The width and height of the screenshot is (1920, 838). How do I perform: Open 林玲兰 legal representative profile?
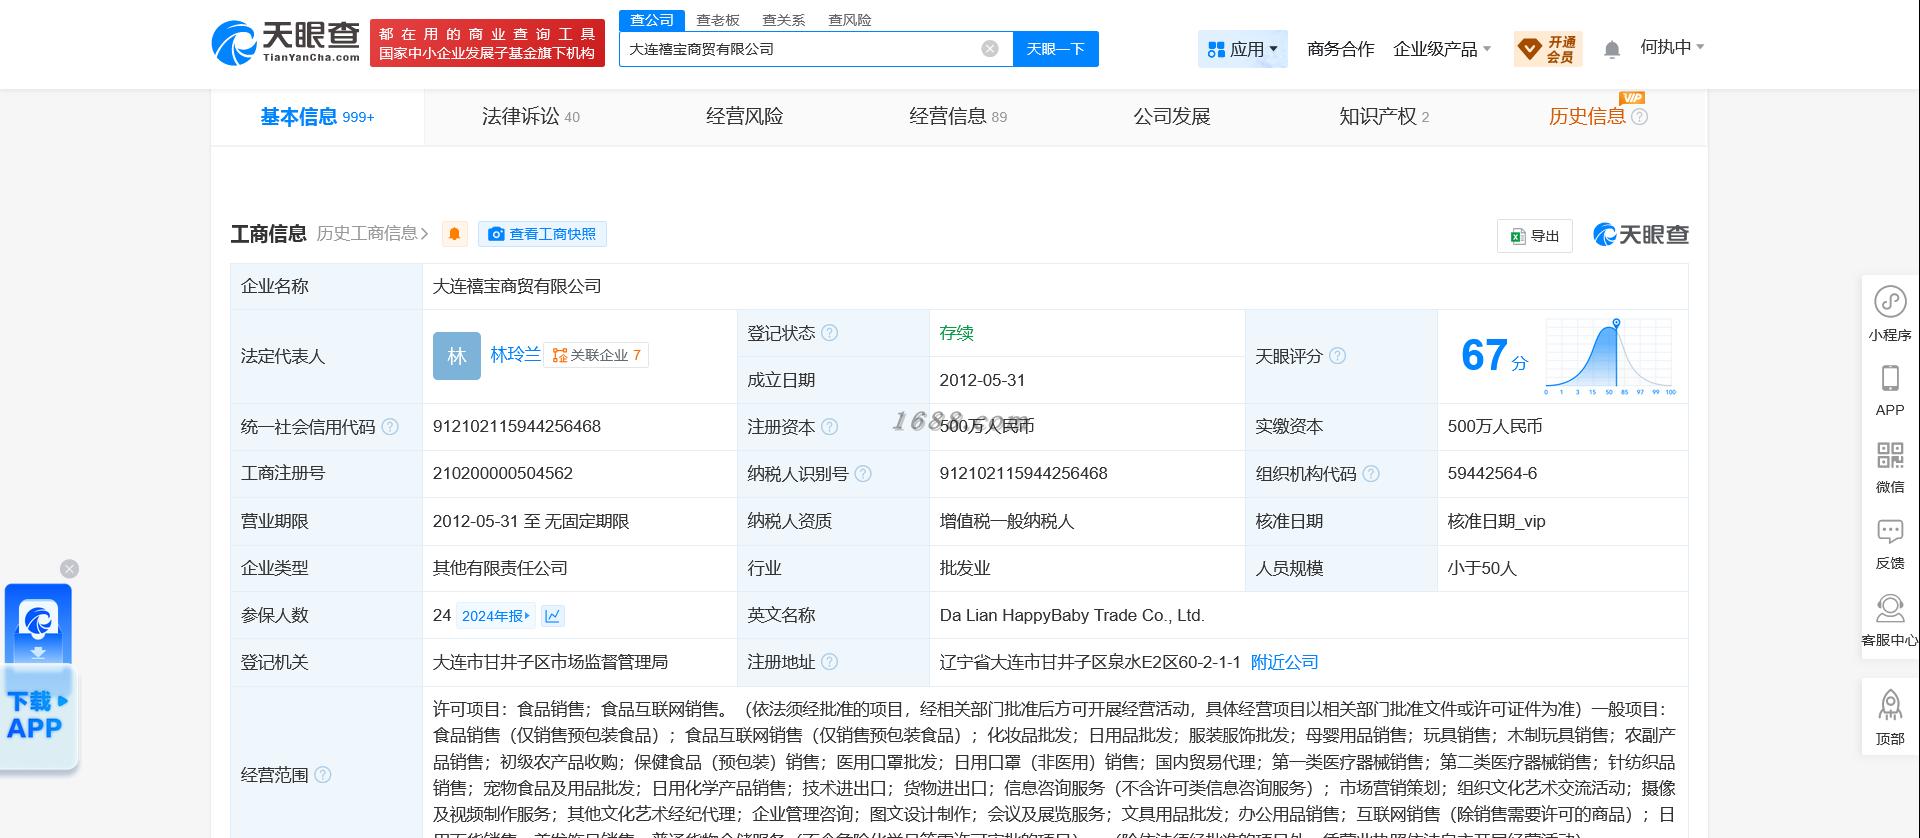tap(515, 354)
